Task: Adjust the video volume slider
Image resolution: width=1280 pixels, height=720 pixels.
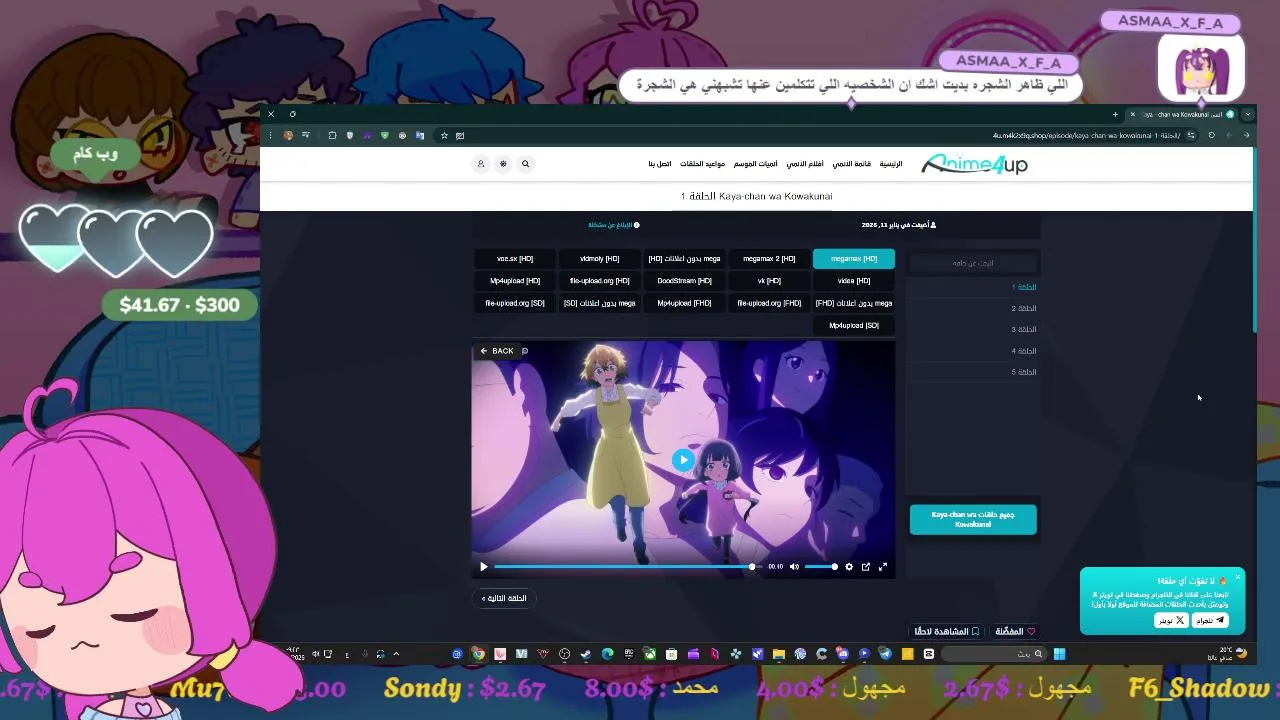Action: point(821,567)
